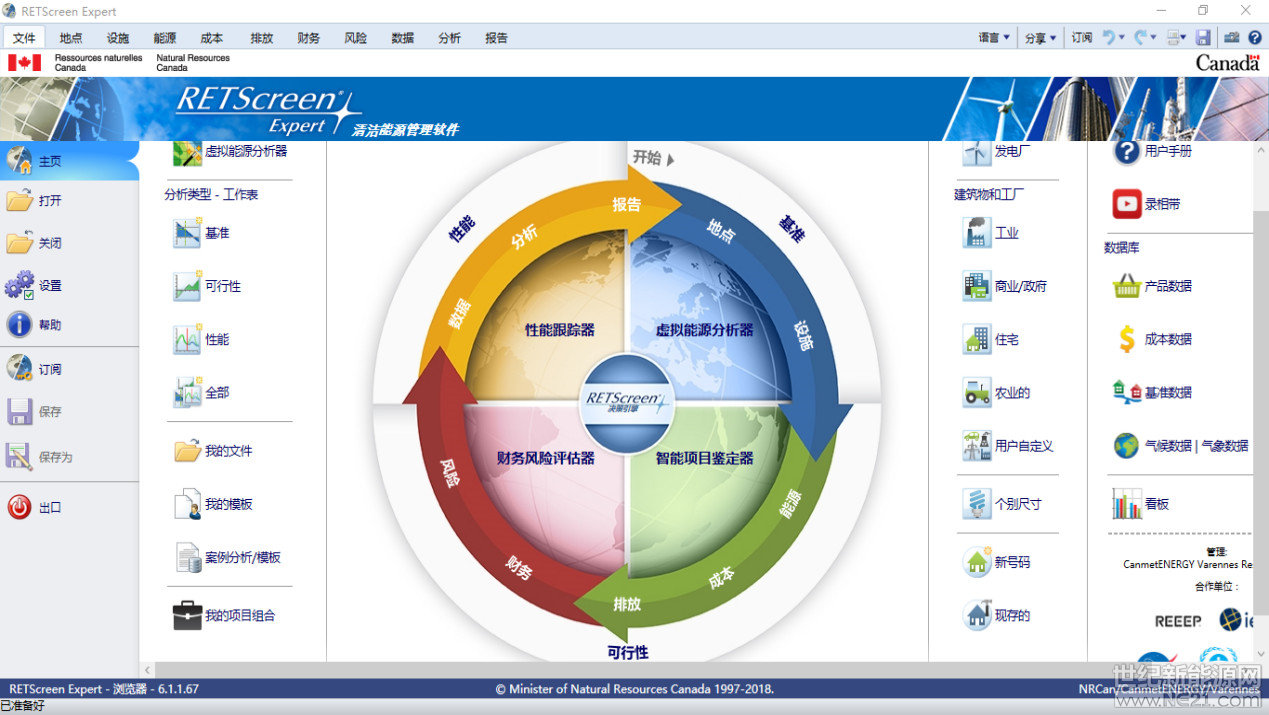Open the 风险 tab in the menu bar
Viewport: 1269px width, 715px height.
356,38
